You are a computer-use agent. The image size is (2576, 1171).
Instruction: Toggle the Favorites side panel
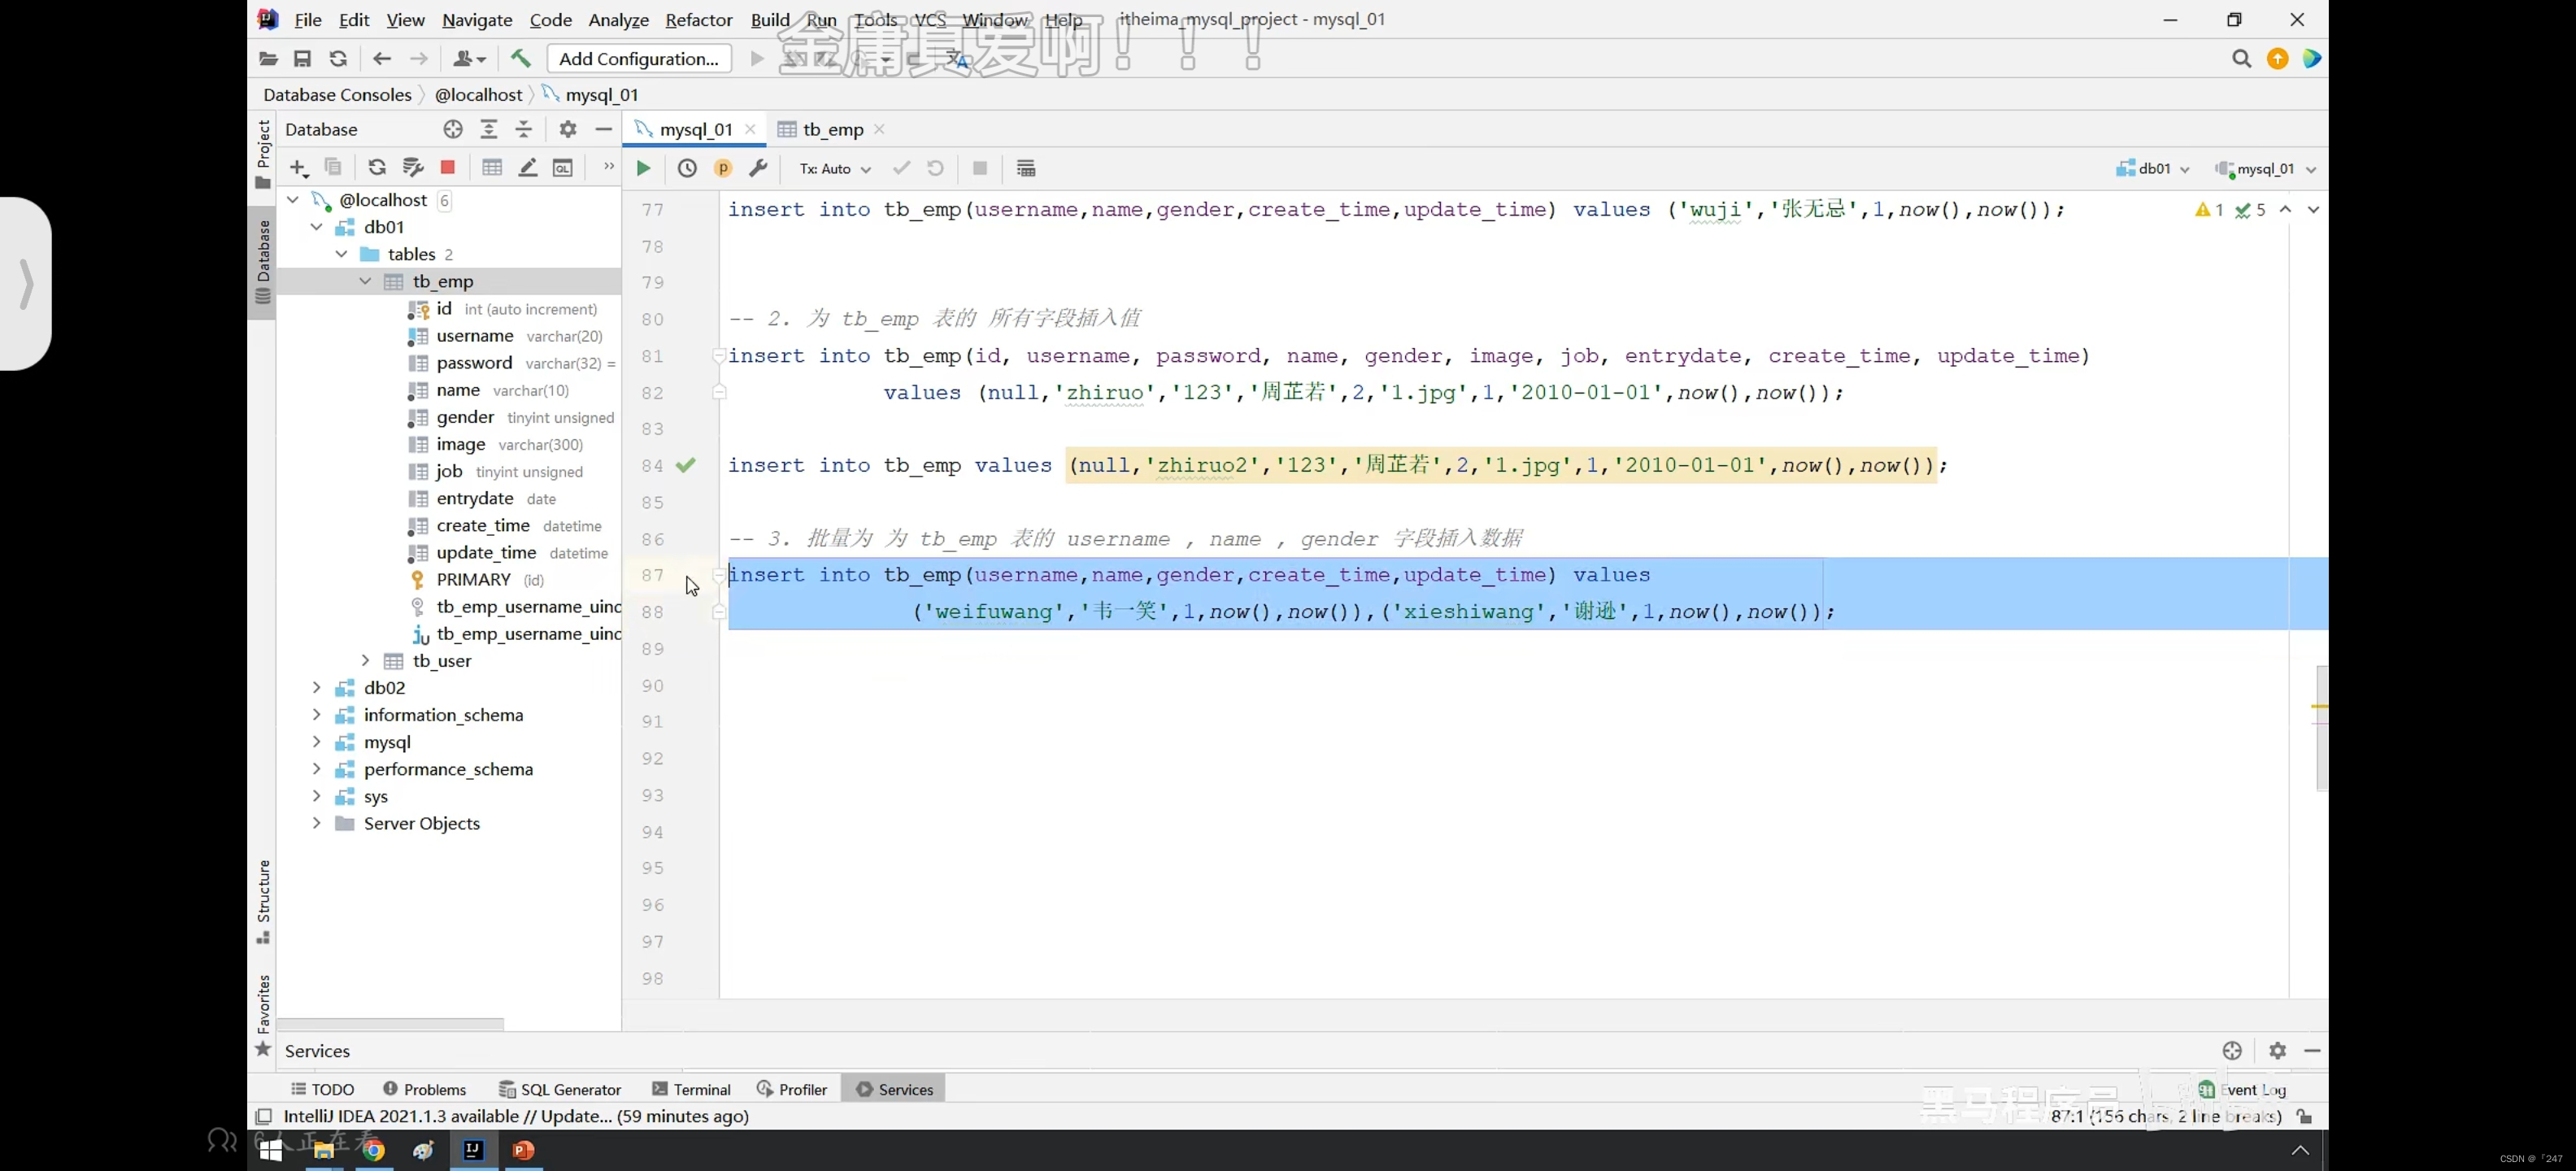point(263,1014)
